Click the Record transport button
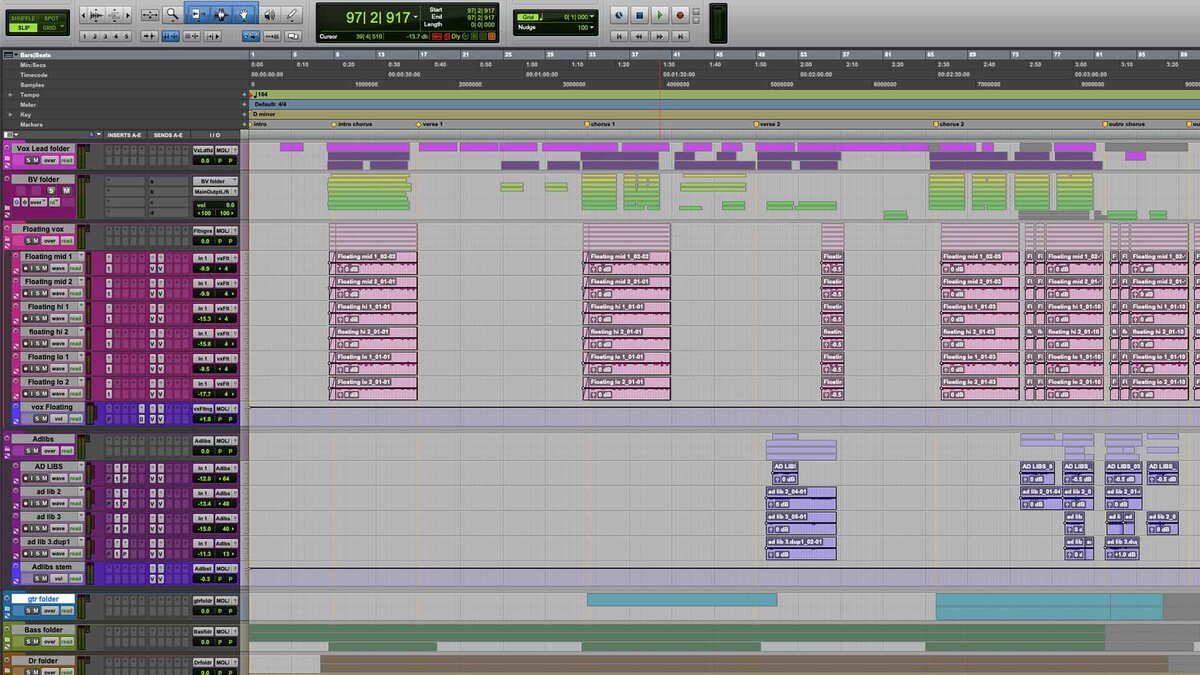This screenshot has height=675, width=1200. (680, 15)
